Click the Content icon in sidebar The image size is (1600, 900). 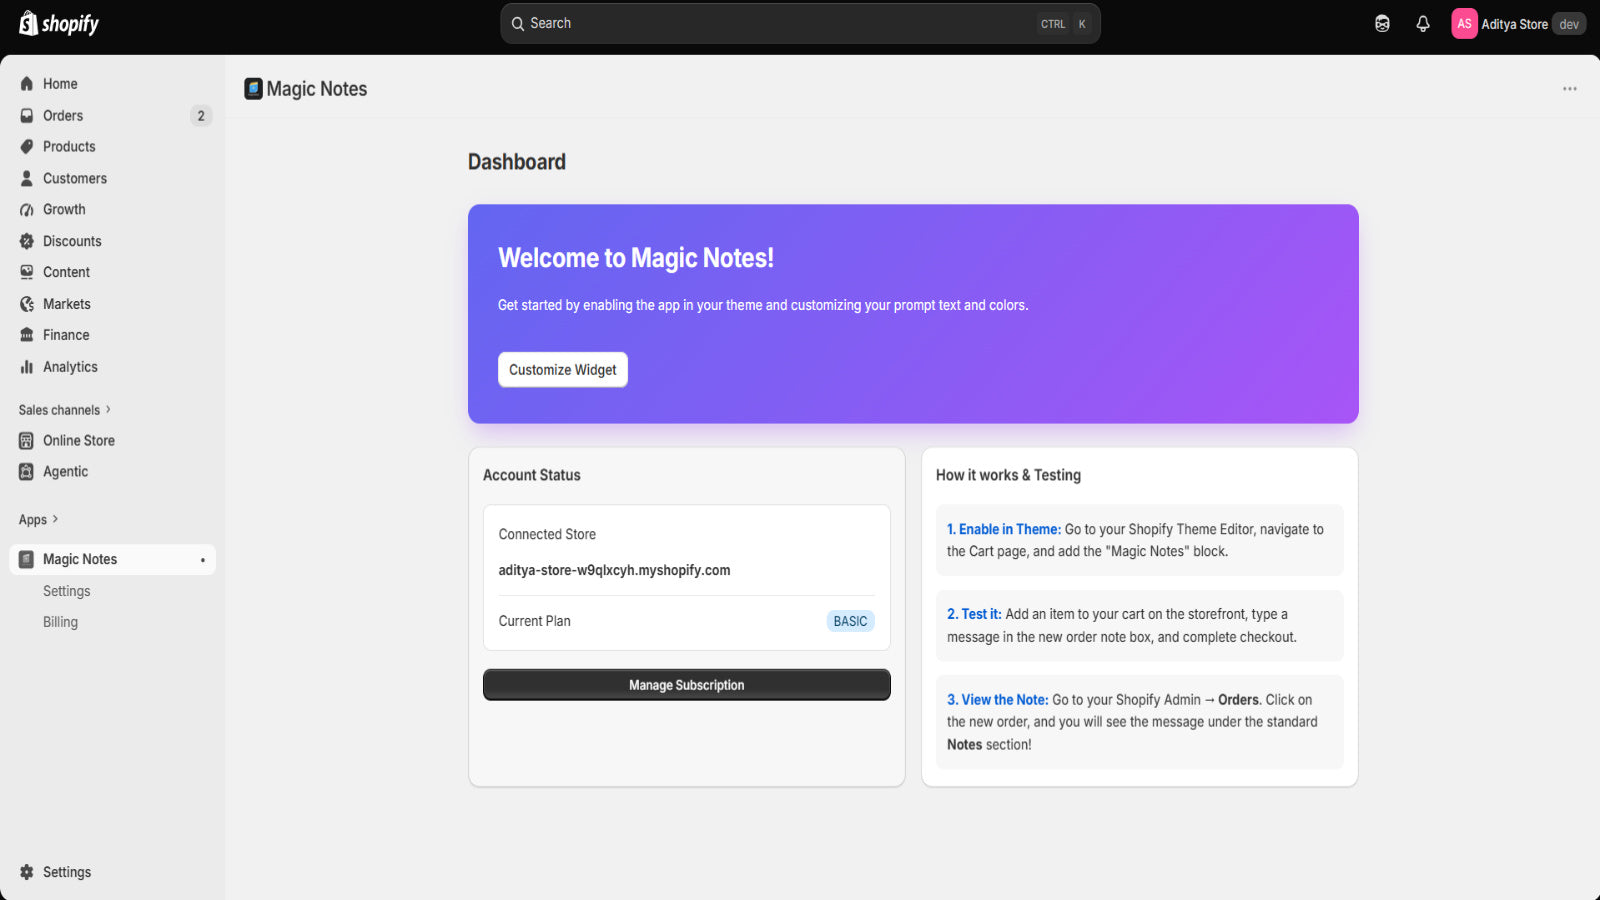[x=27, y=272]
